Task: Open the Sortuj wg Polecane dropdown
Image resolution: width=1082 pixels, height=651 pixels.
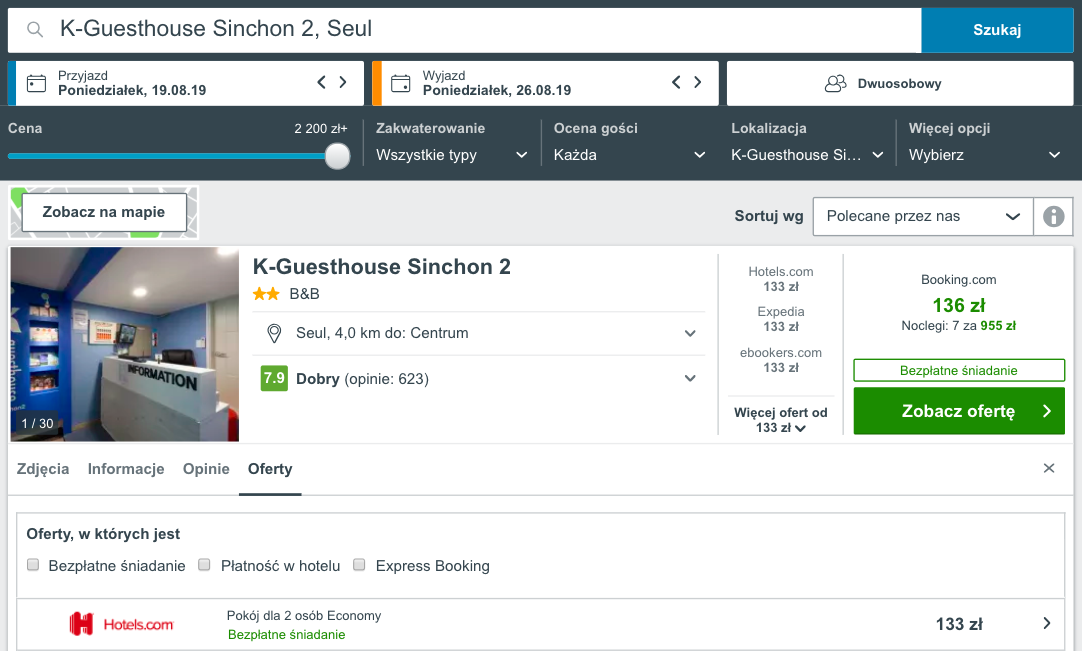Action: [923, 216]
